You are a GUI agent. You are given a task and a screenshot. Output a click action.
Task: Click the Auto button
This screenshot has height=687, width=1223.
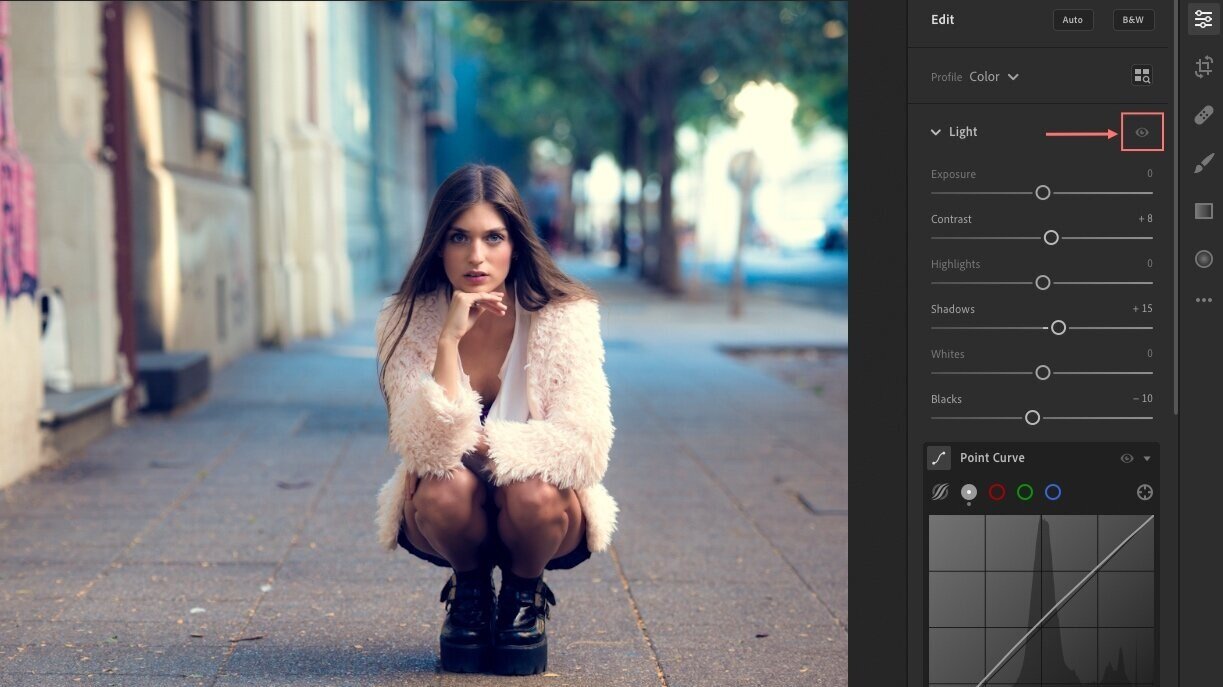1073,20
